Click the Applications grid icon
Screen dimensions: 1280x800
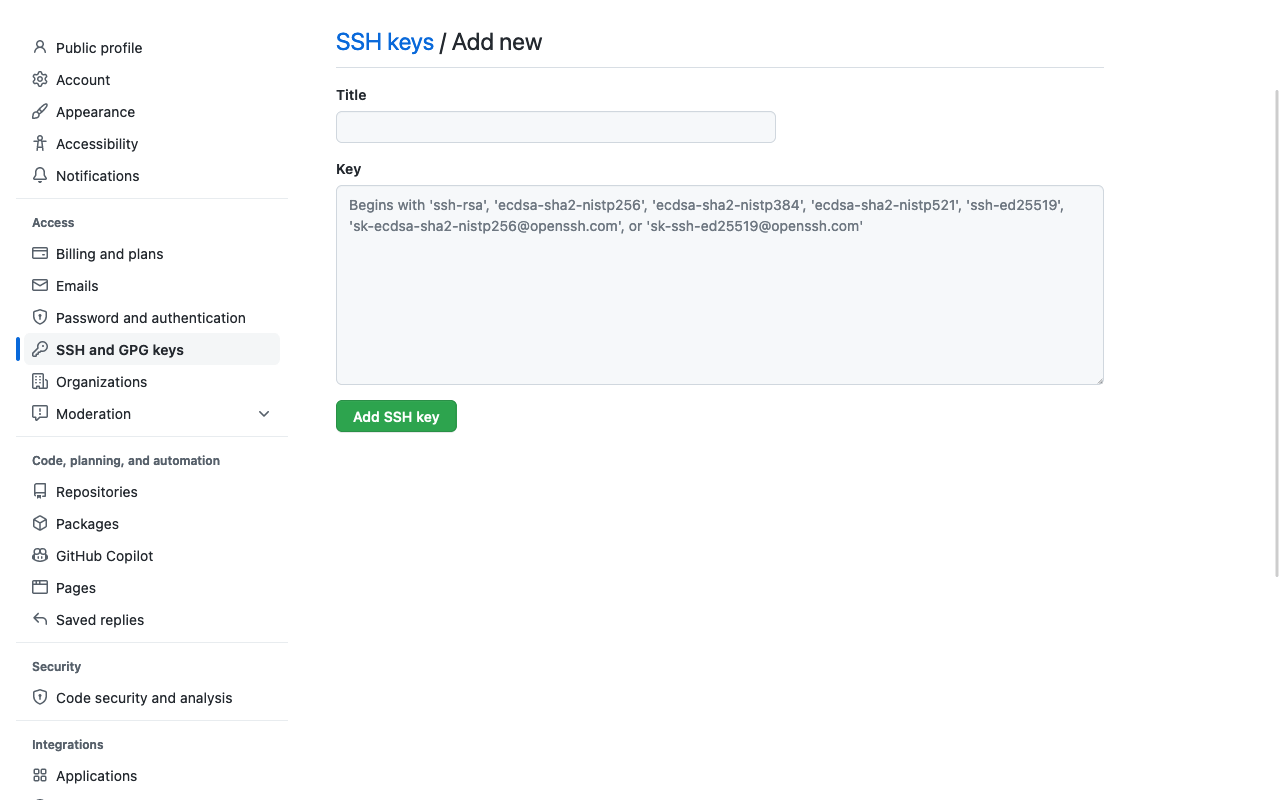pos(40,775)
